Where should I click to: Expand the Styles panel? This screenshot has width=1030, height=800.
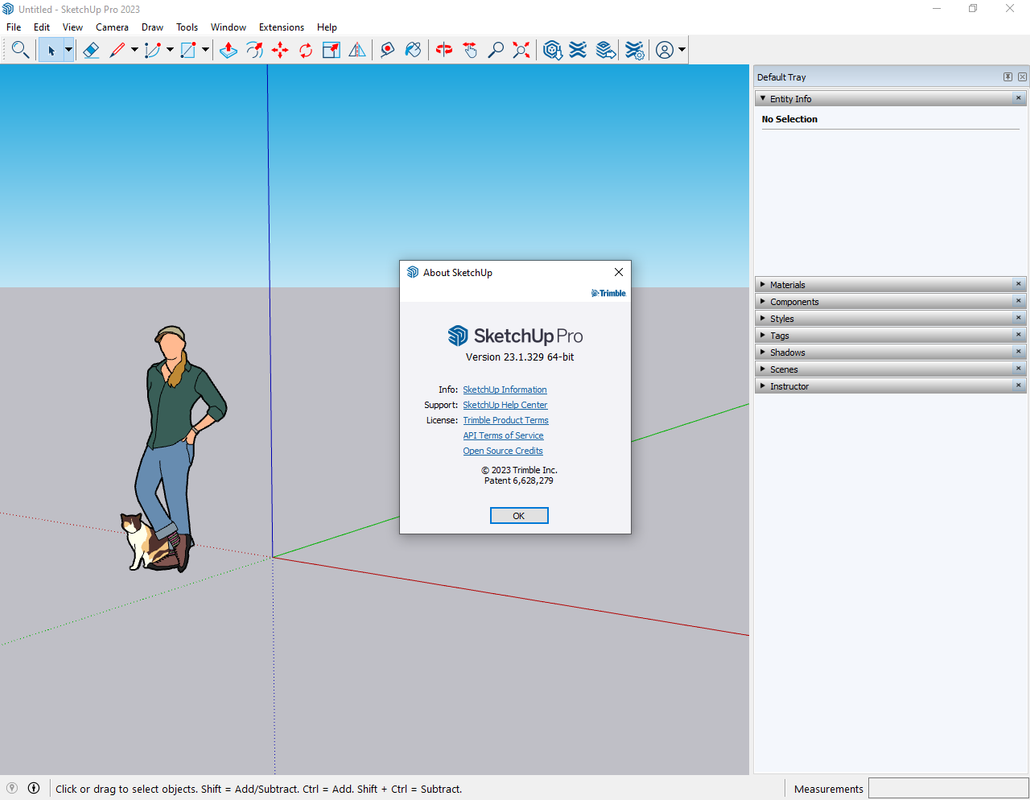tap(763, 319)
